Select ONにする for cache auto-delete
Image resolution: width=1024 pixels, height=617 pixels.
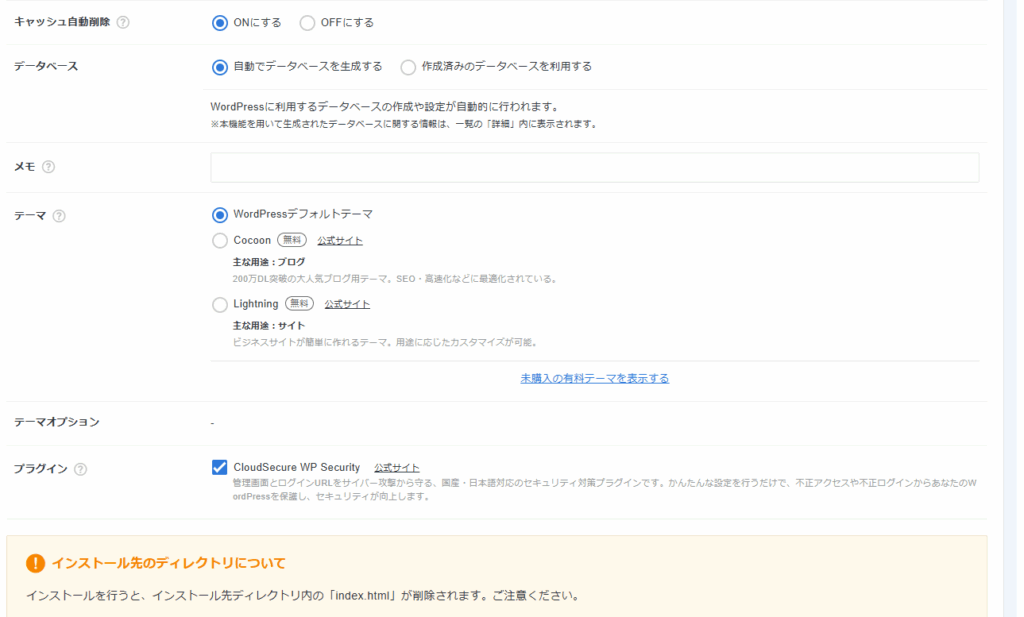[220, 22]
